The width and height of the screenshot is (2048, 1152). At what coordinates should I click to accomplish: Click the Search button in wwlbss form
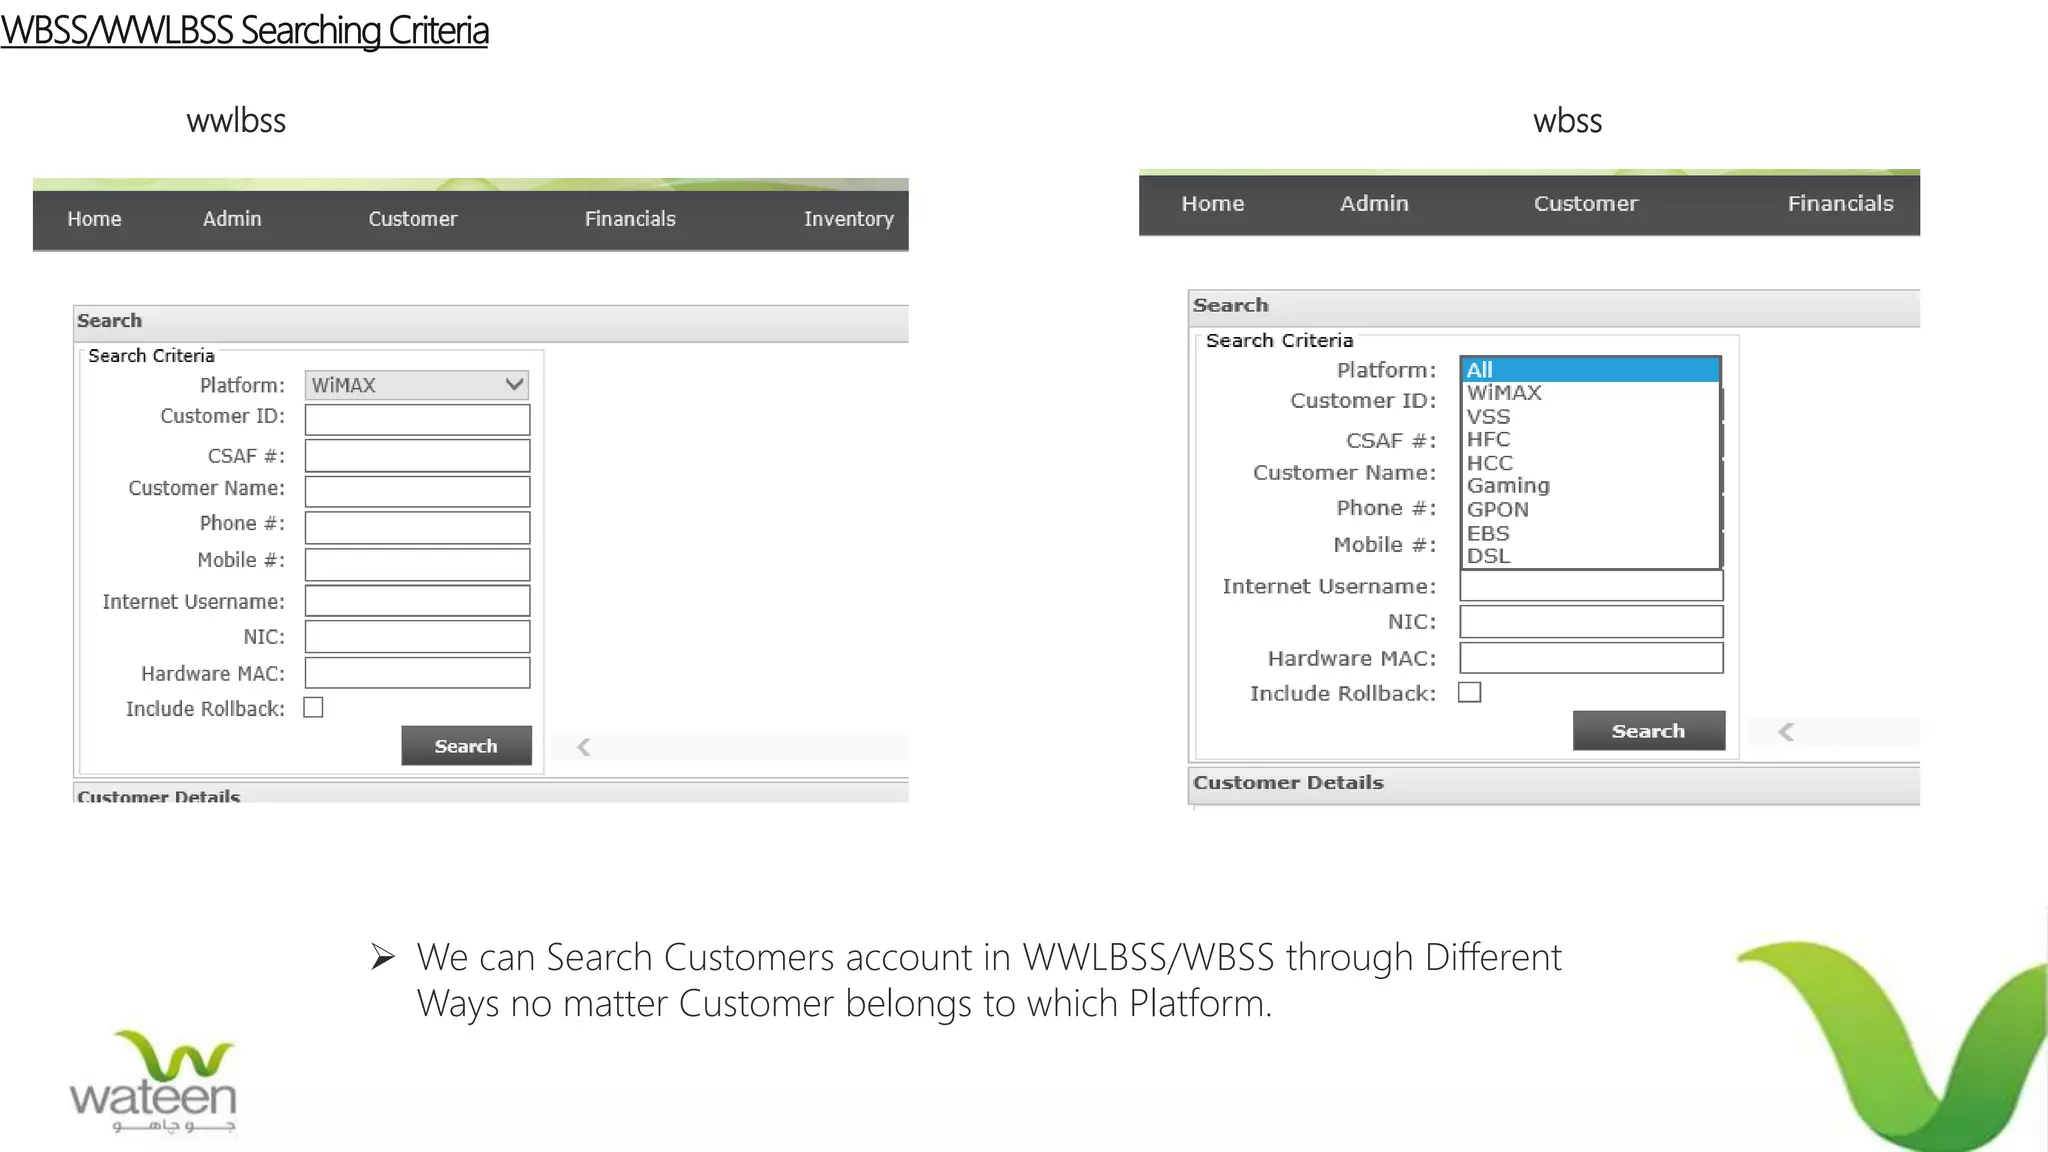[466, 746]
